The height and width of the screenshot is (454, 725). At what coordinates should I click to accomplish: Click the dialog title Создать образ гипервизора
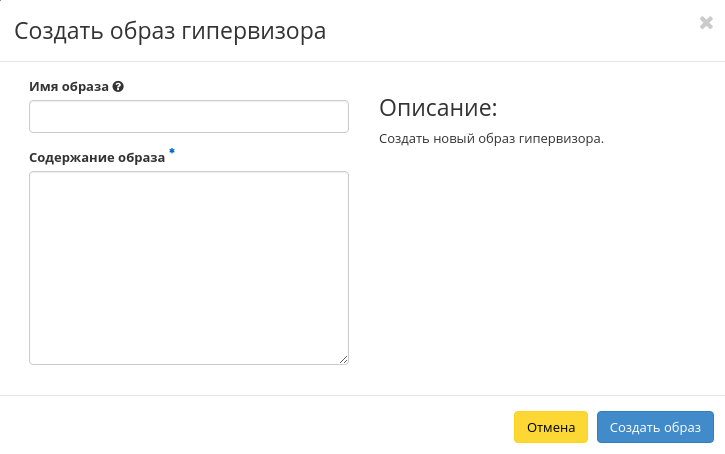(170, 31)
